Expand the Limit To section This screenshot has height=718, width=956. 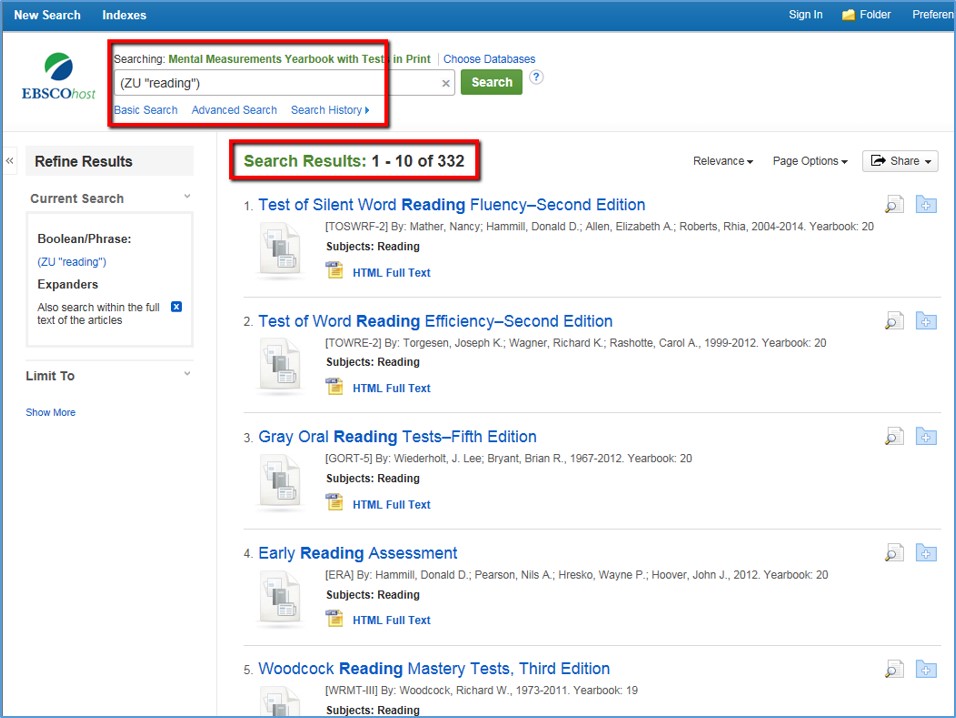click(187, 374)
